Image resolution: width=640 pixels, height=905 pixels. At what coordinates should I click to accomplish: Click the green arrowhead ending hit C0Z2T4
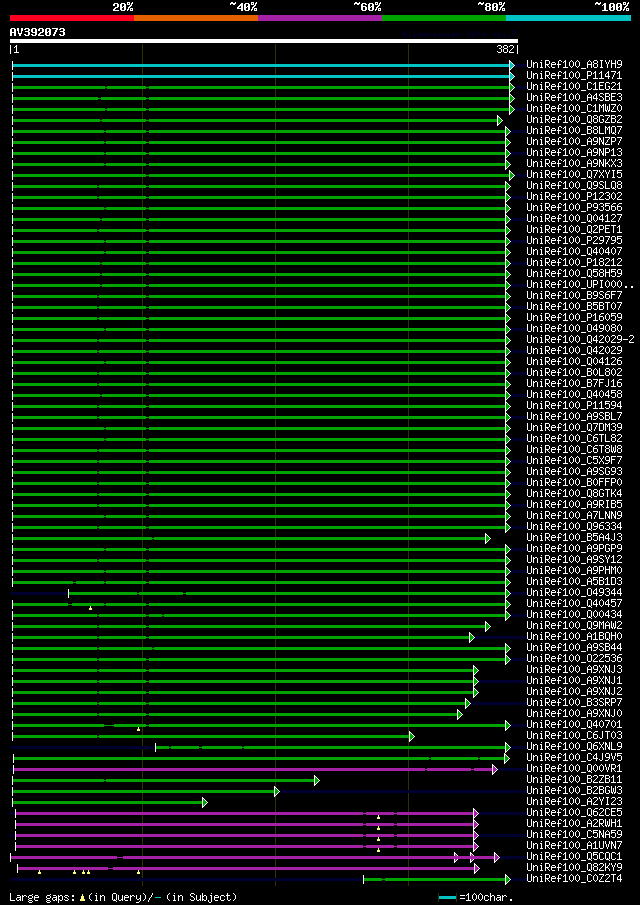coord(508,880)
